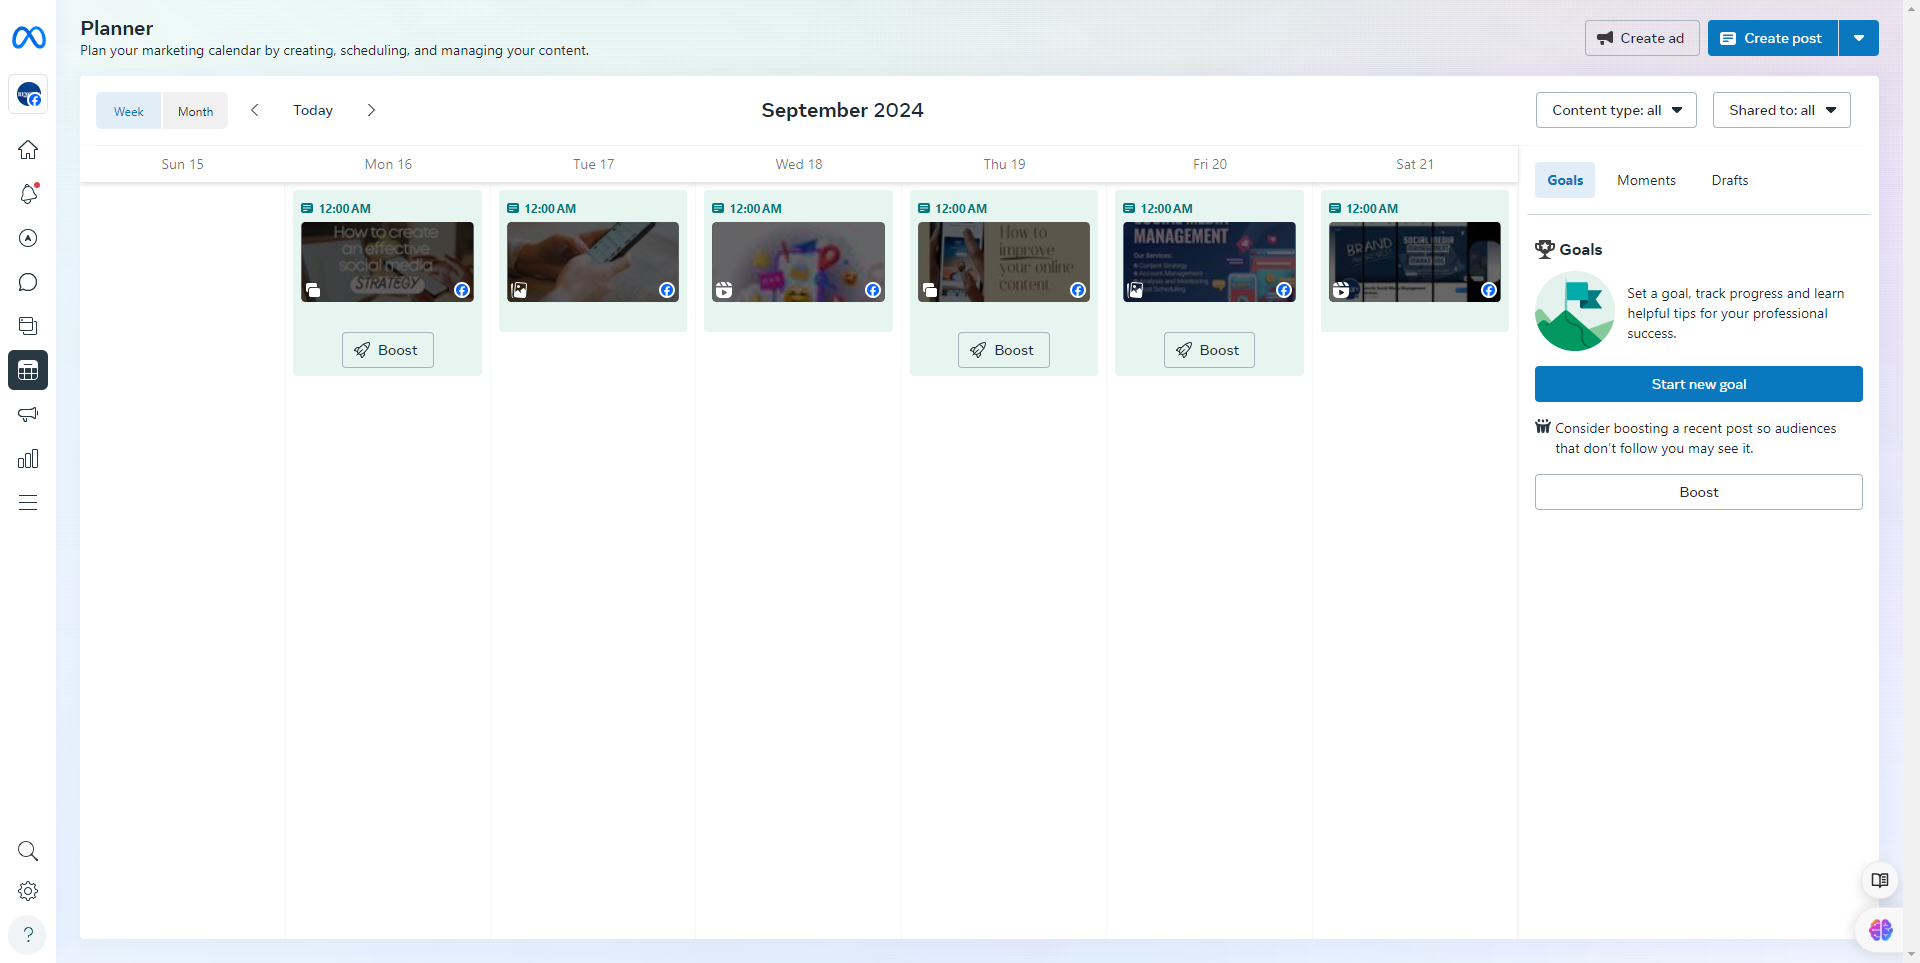The height and width of the screenshot is (963, 1920).
Task: Switch the calendar to Week view
Action: pyautogui.click(x=128, y=111)
